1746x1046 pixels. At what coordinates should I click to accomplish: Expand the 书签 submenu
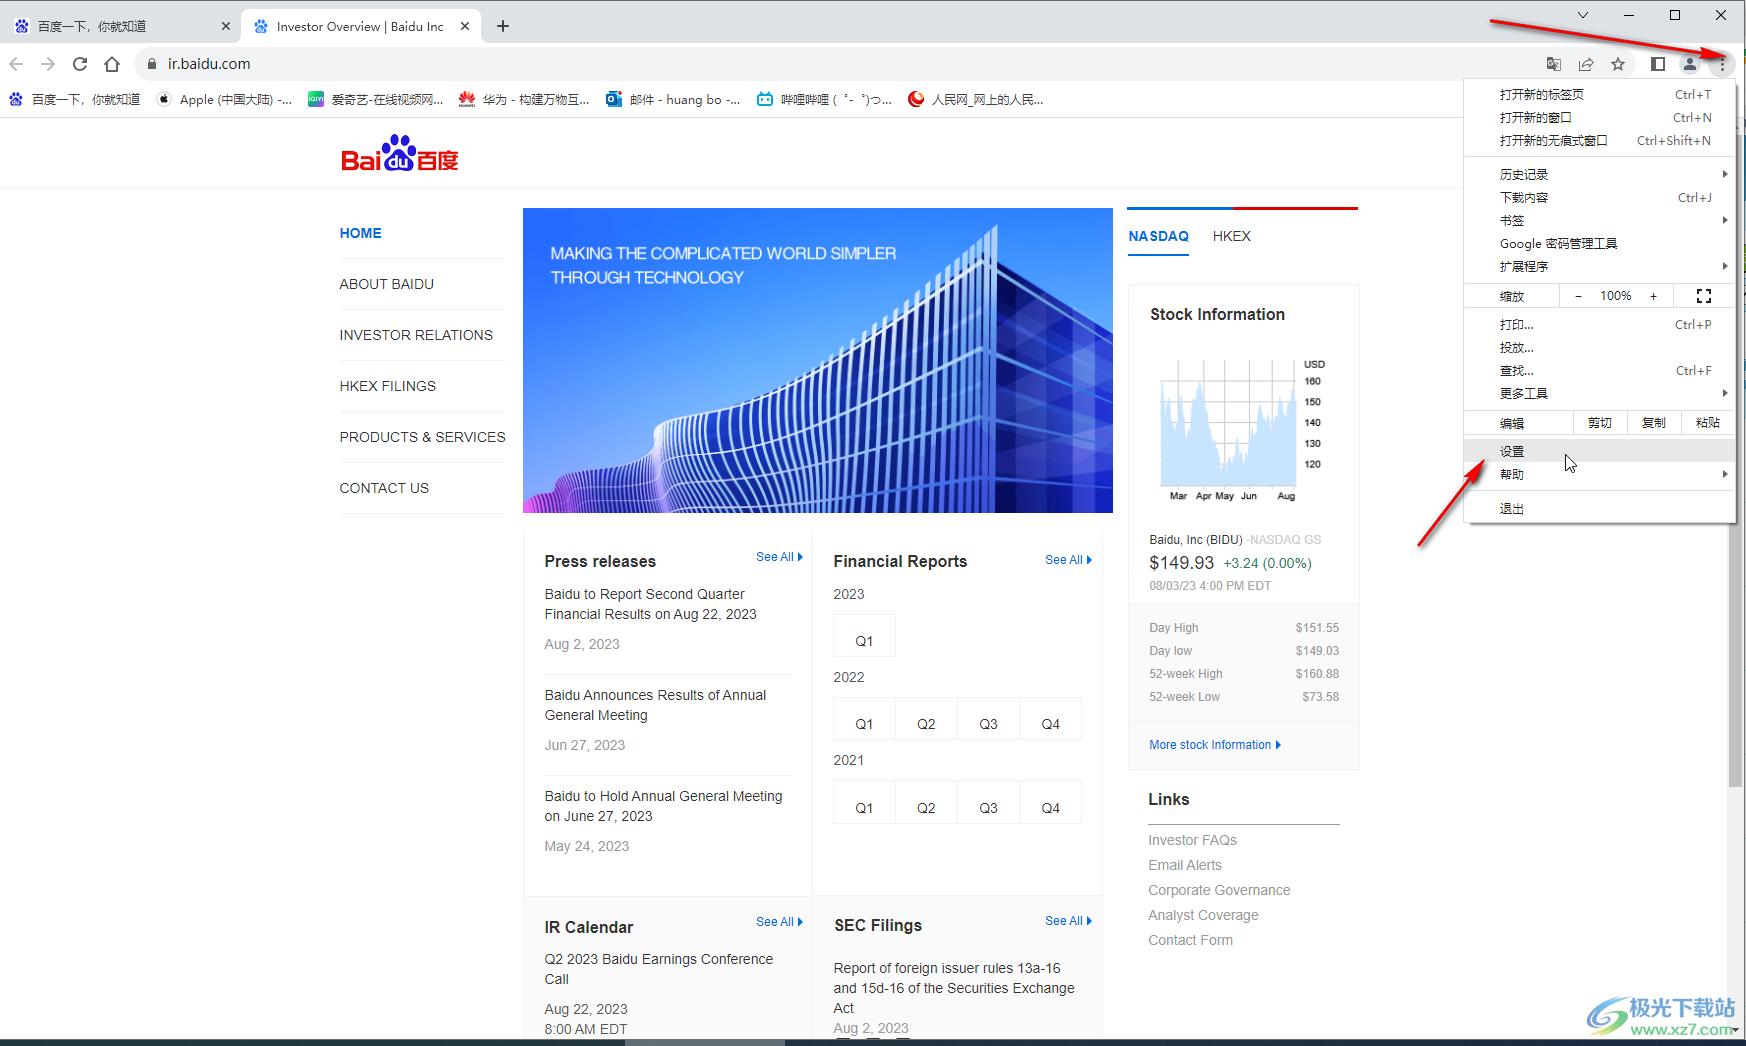[1600, 220]
